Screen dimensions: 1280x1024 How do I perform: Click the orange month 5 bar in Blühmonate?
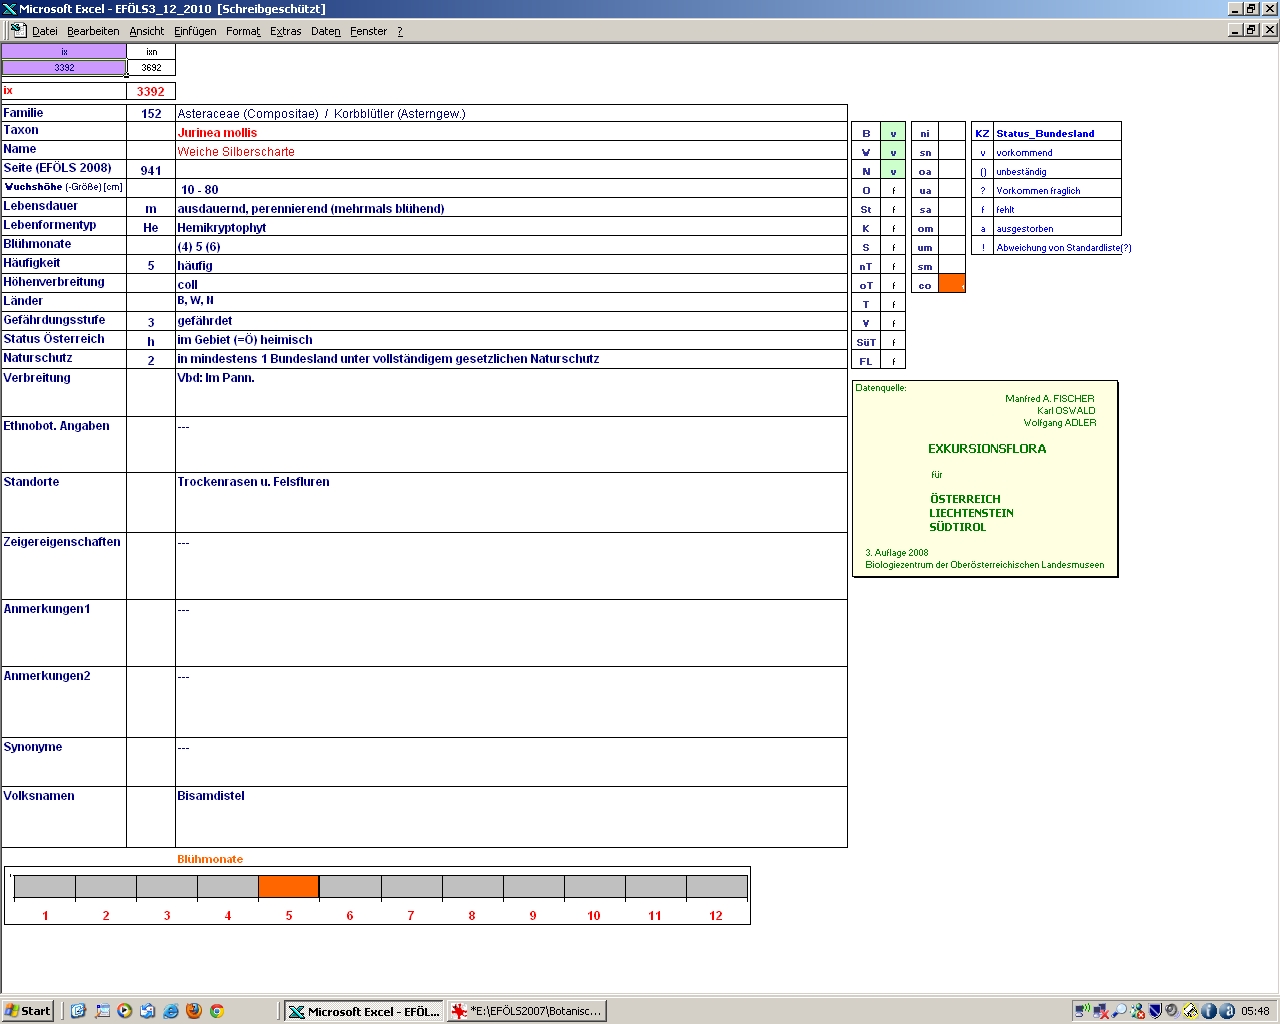tap(289, 887)
